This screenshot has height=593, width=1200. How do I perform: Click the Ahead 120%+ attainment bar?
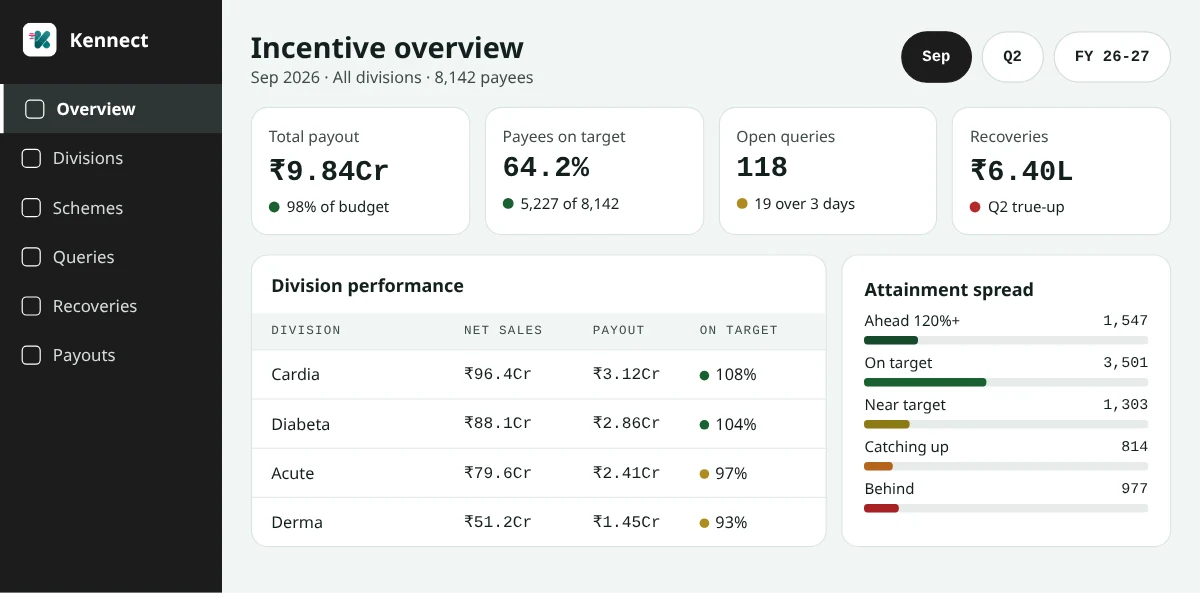pos(1006,341)
